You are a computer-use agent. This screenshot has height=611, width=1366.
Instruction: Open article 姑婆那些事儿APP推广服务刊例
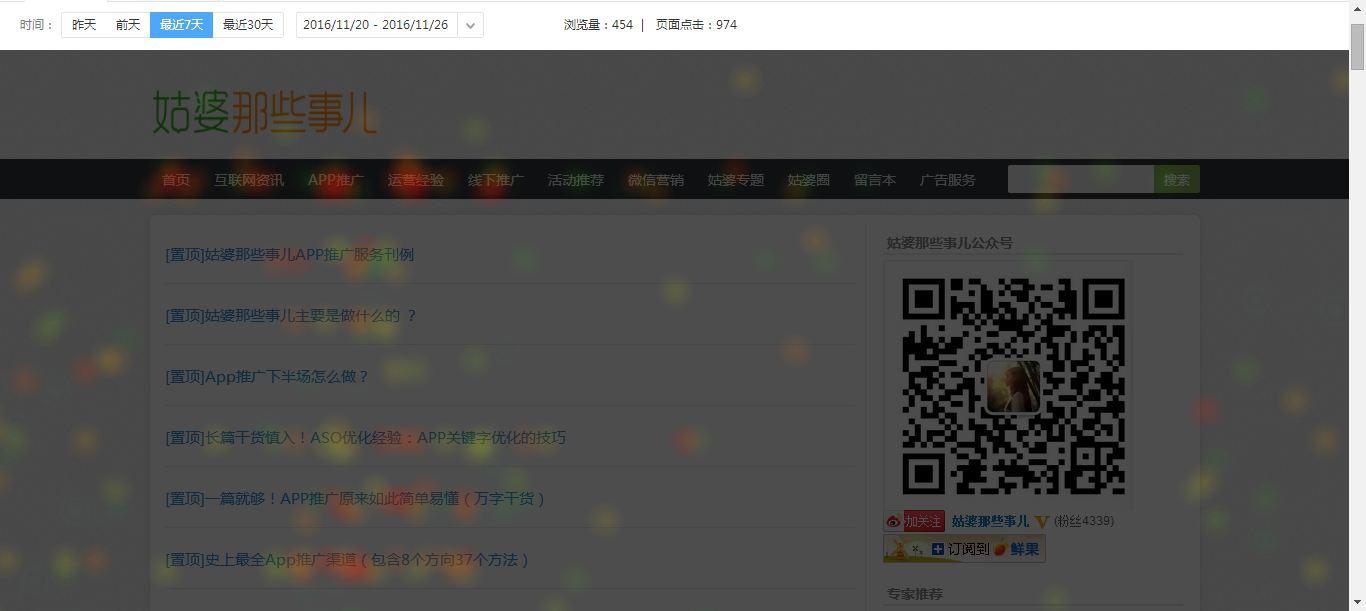pyautogui.click(x=290, y=254)
